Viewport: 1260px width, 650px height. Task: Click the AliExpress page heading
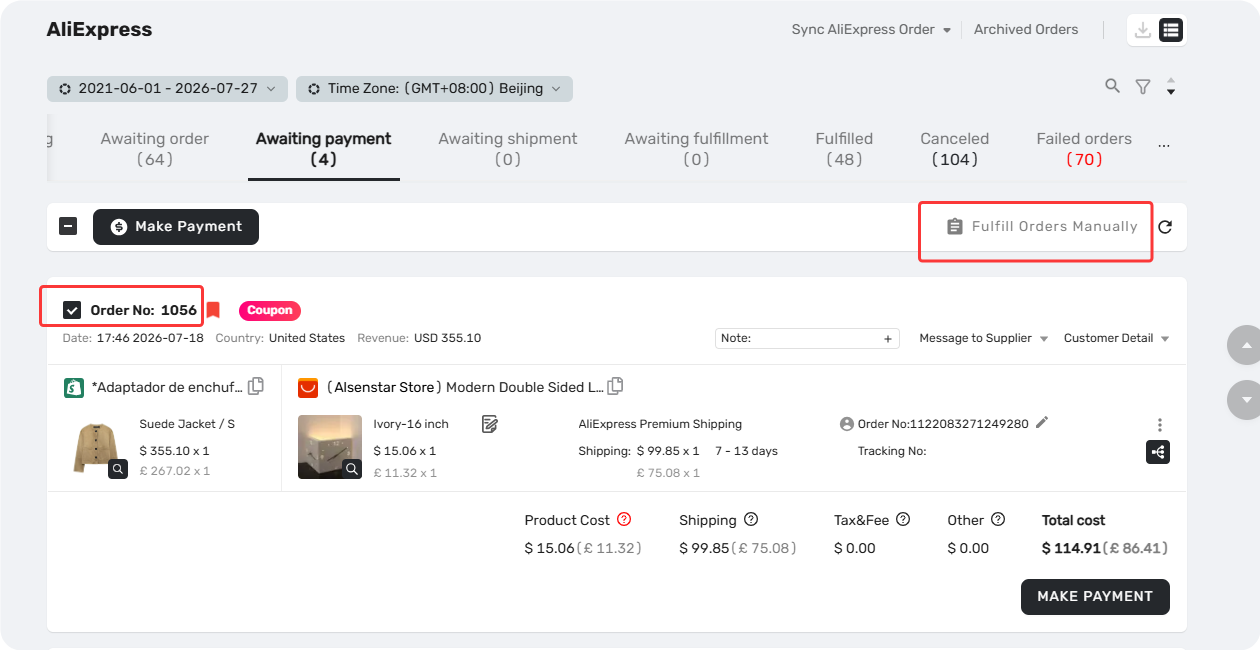[99, 29]
